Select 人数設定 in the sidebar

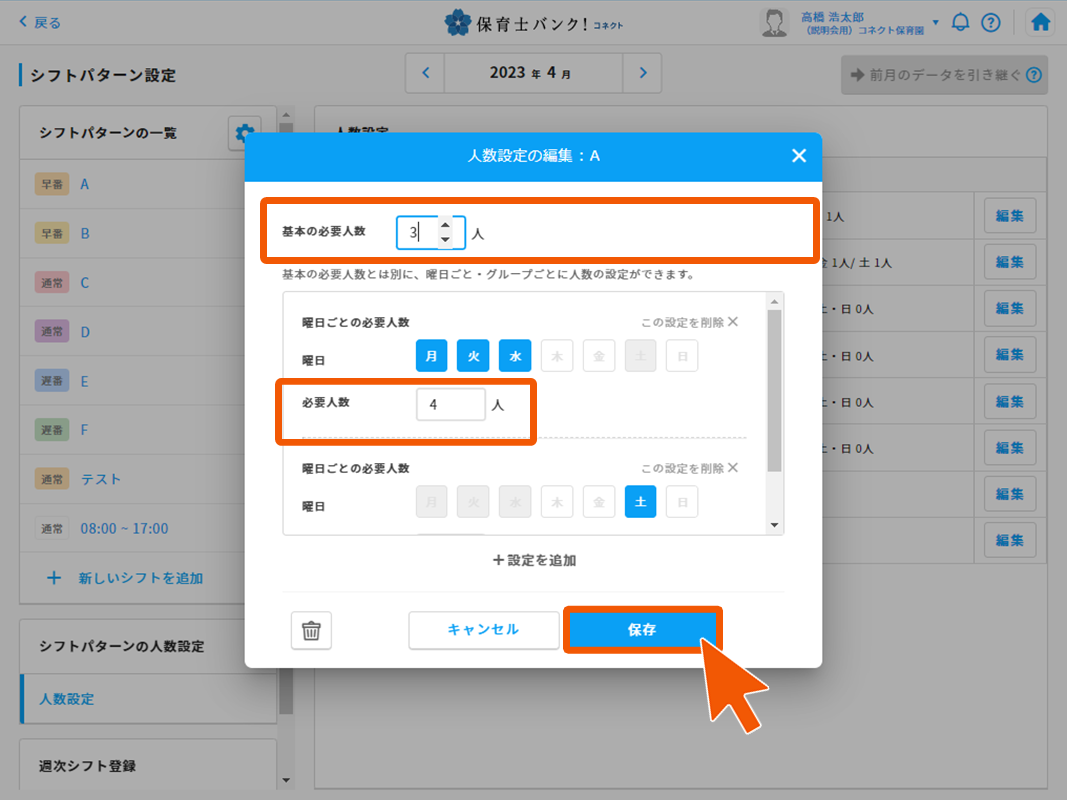click(x=67, y=699)
